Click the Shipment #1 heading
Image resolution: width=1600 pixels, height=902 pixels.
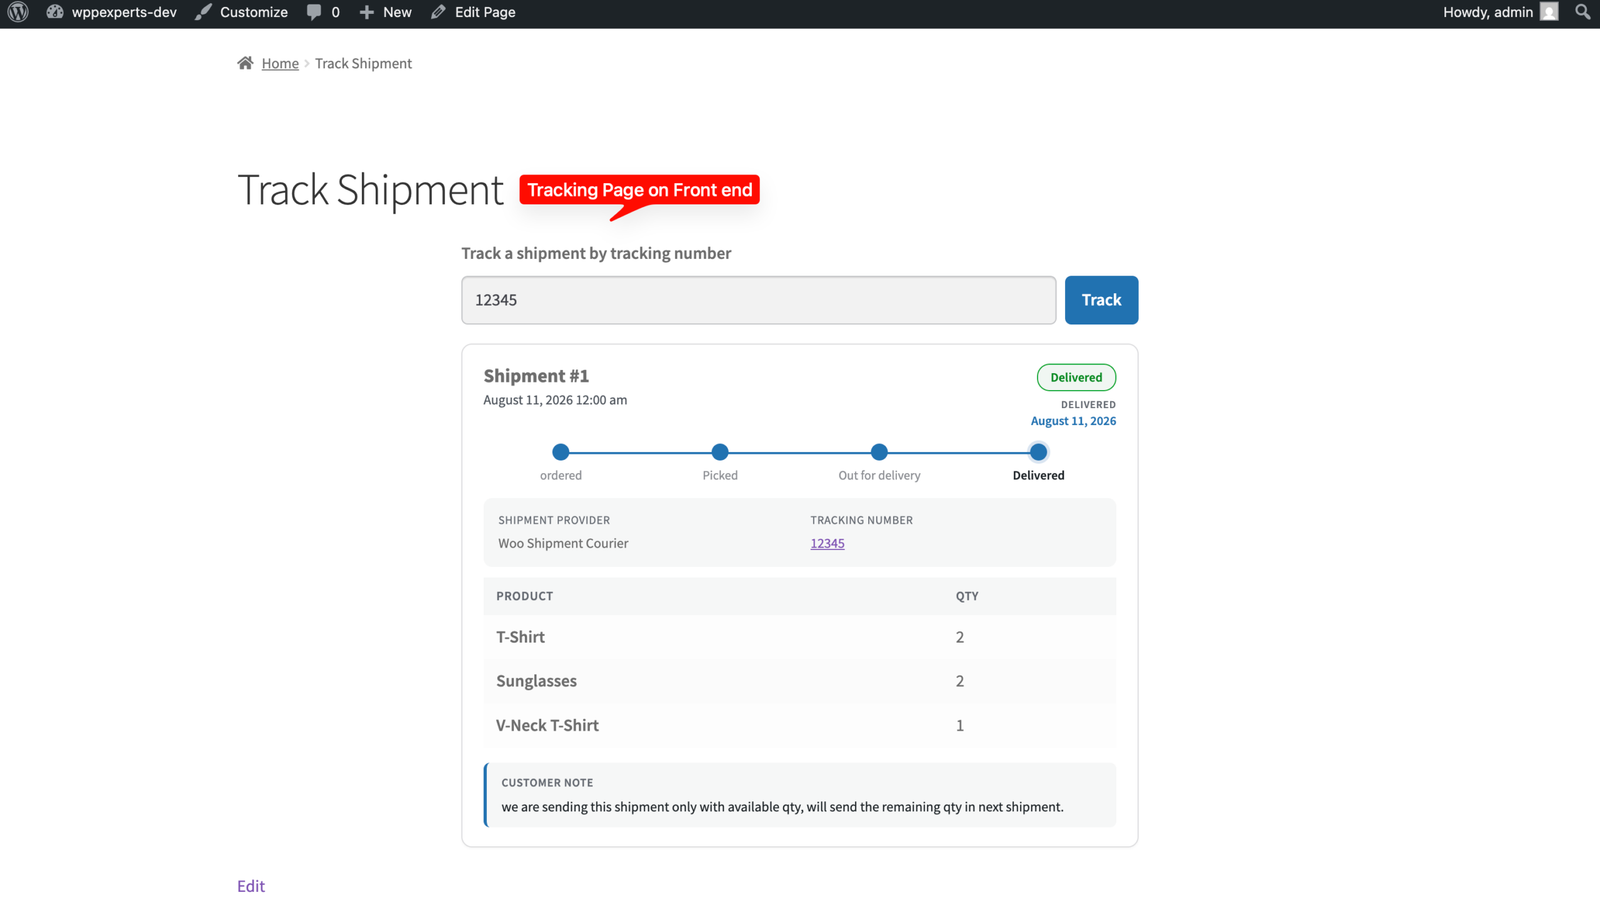(536, 376)
